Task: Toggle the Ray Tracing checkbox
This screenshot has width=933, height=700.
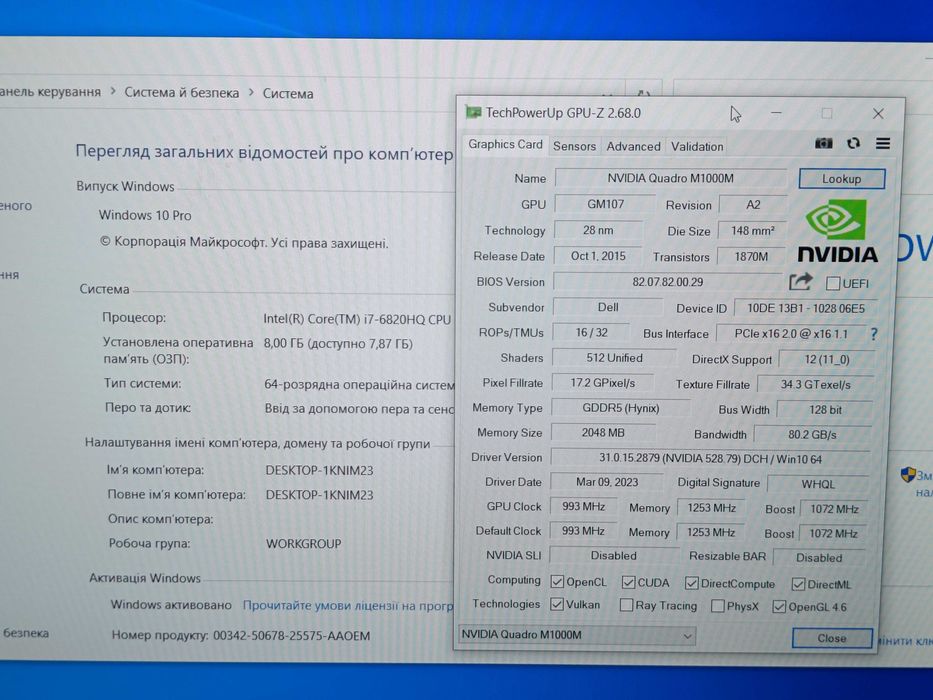Action: 626,605
